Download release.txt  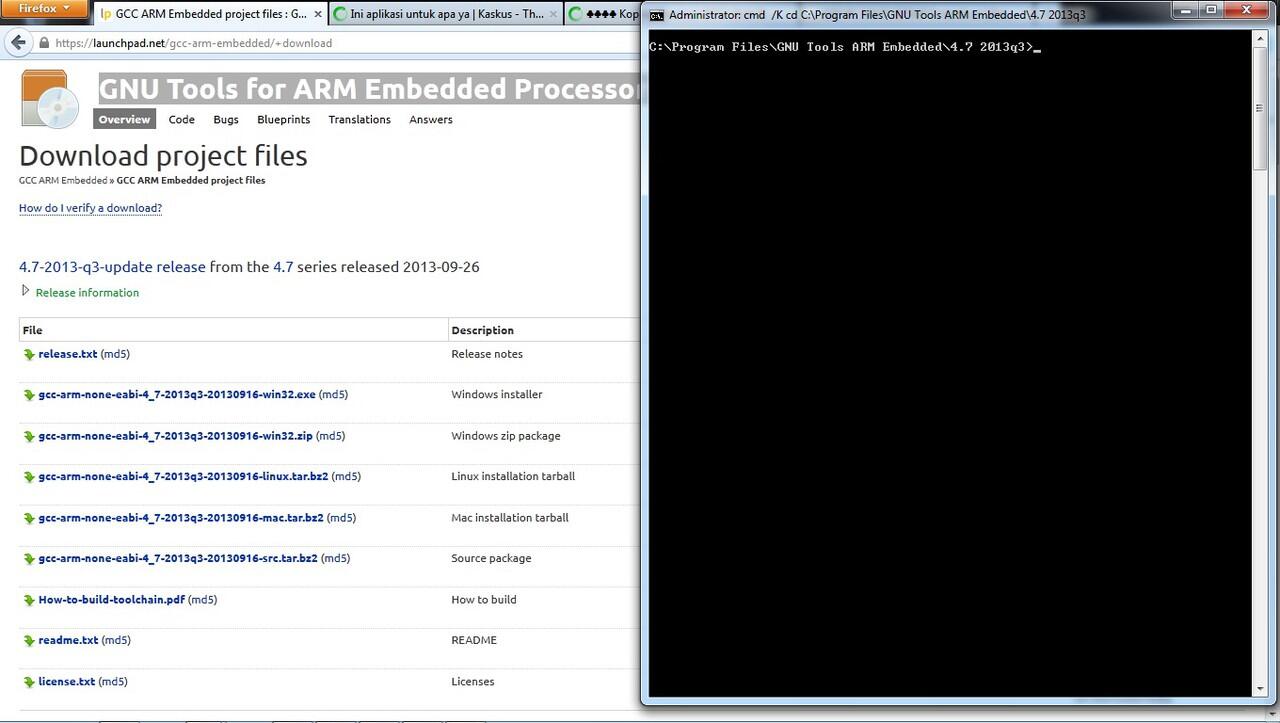tap(68, 354)
